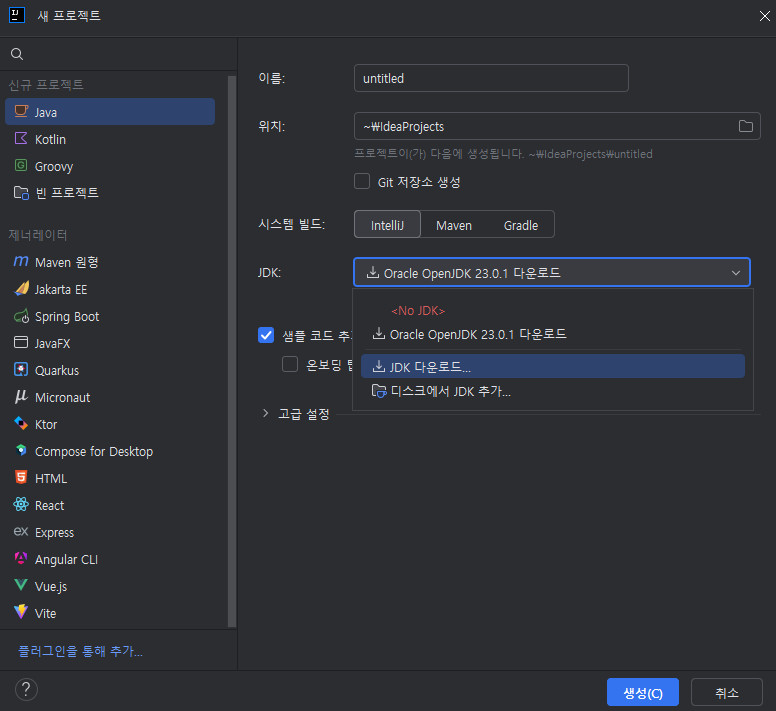Viewport: 776px width, 711px height.
Task: Close the 새 프로젝트 dialog
Action: 765,16
